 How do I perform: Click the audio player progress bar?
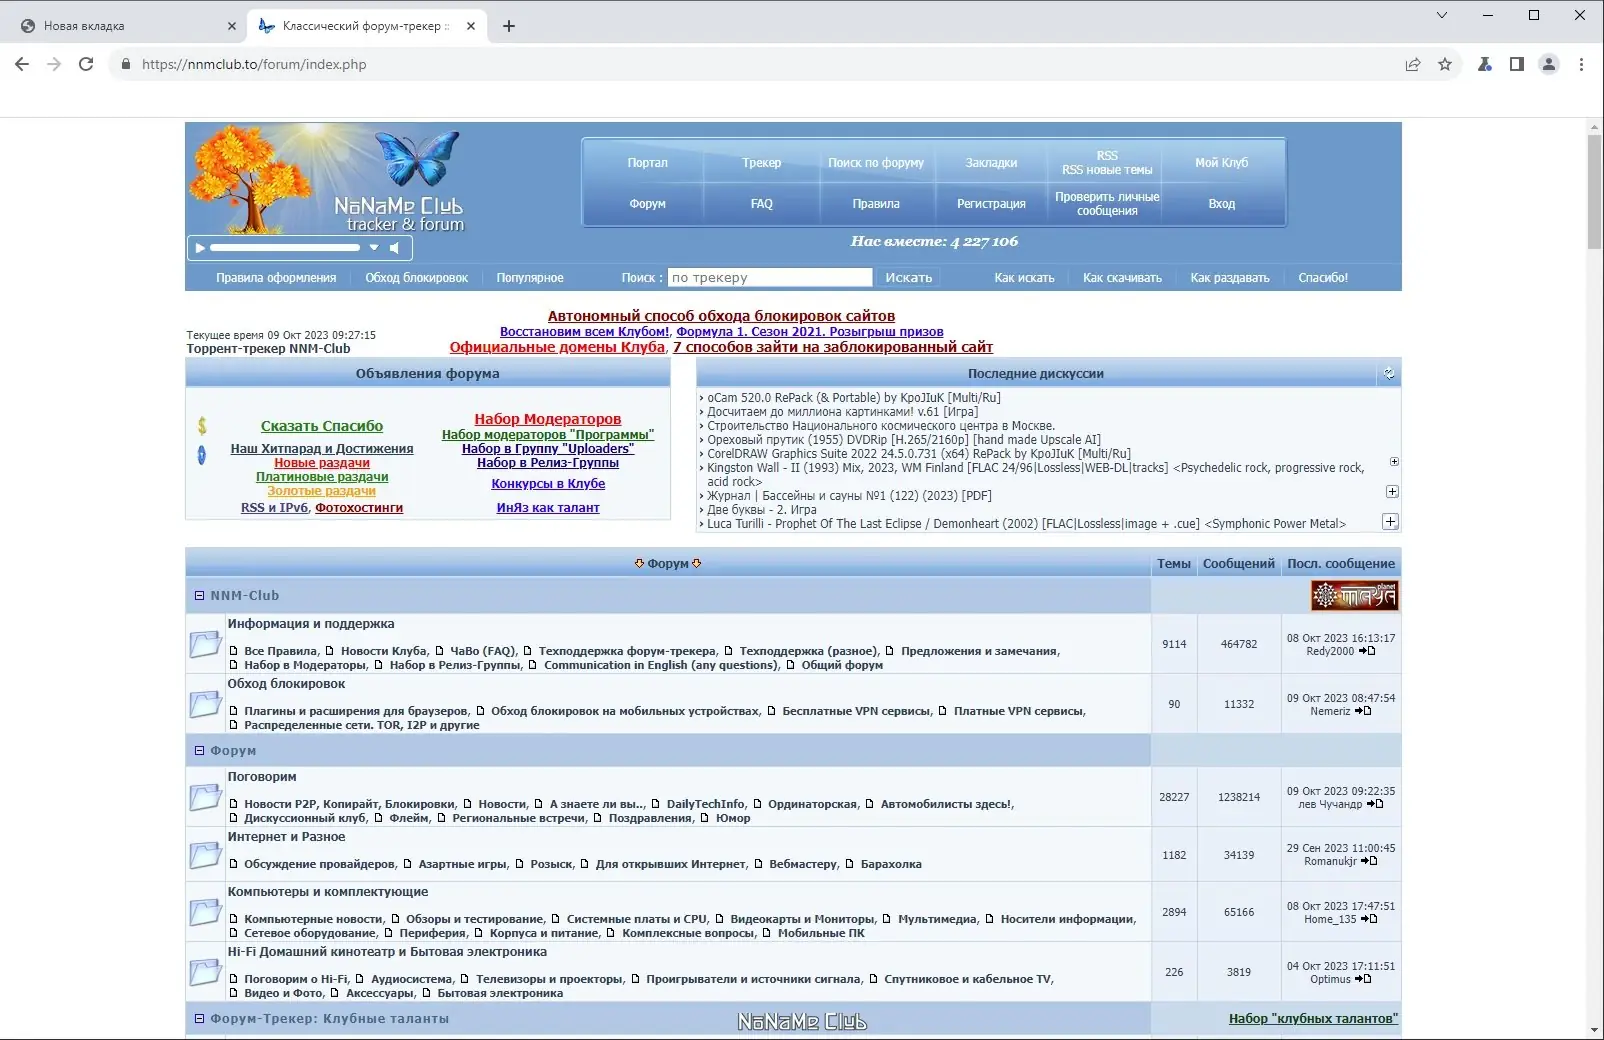pyautogui.click(x=284, y=247)
